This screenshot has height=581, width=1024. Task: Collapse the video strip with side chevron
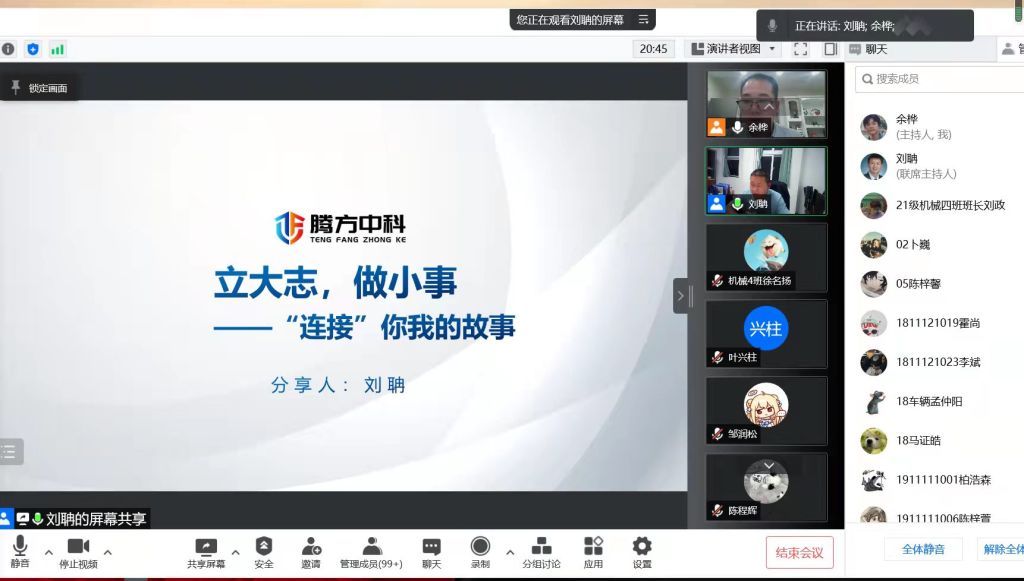[x=680, y=296]
